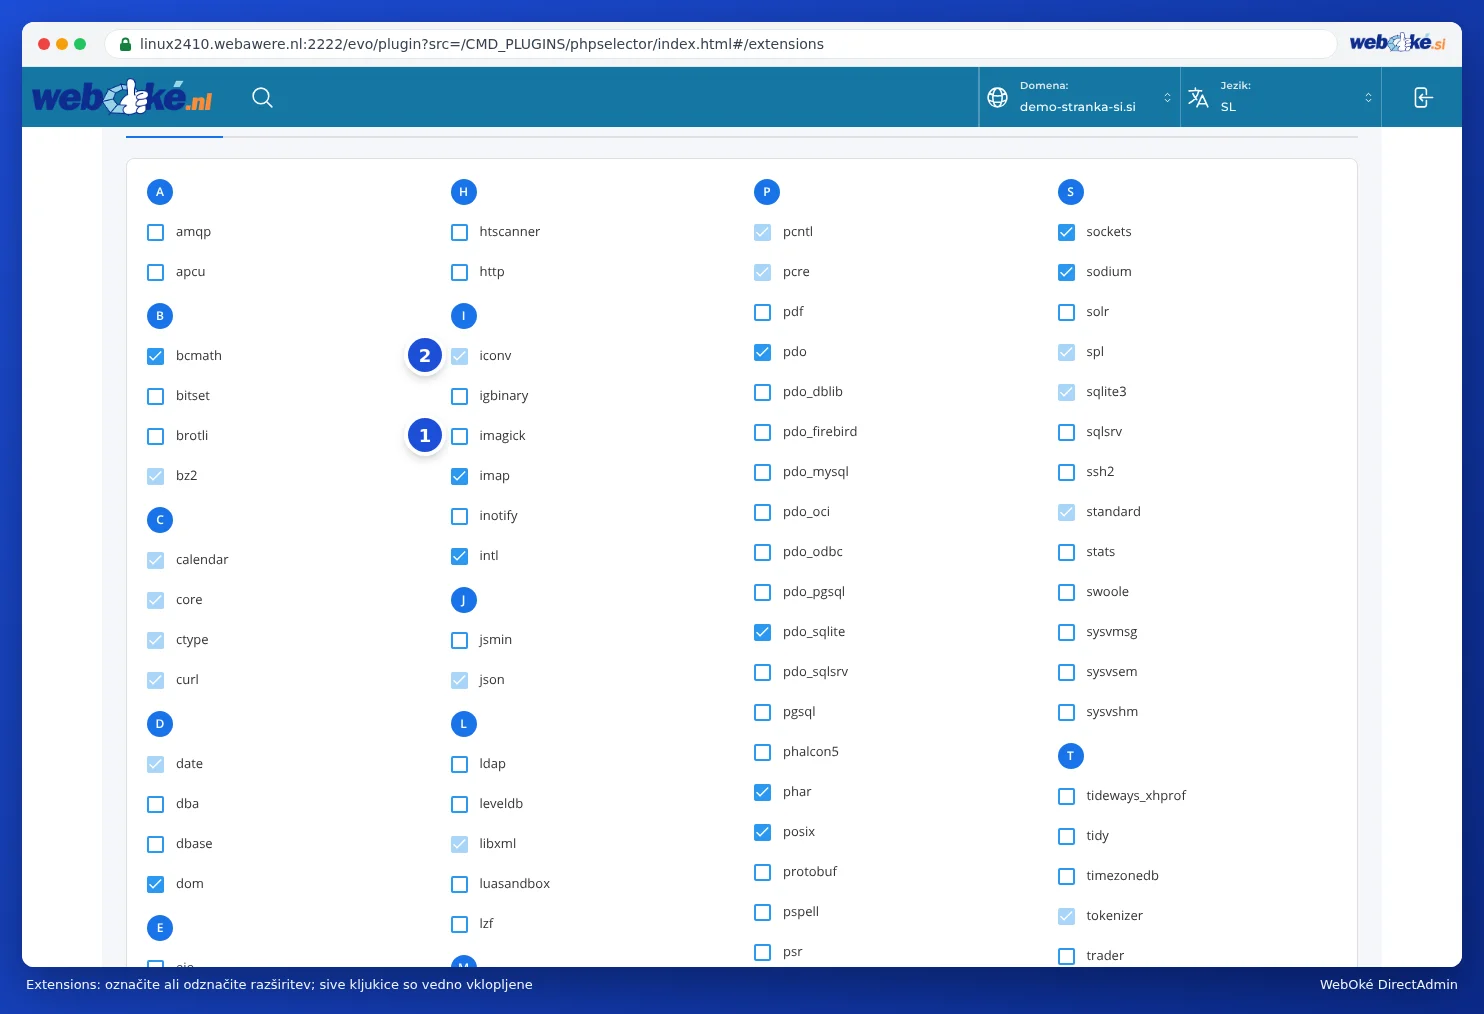Click the 'timezonedb' label

1122,876
